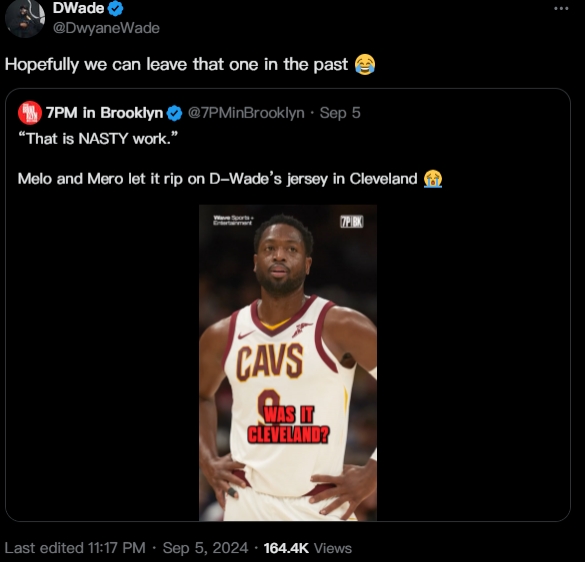Open the video thumbnail with Cavs jersey
This screenshot has width=585, height=562.
tap(288, 363)
